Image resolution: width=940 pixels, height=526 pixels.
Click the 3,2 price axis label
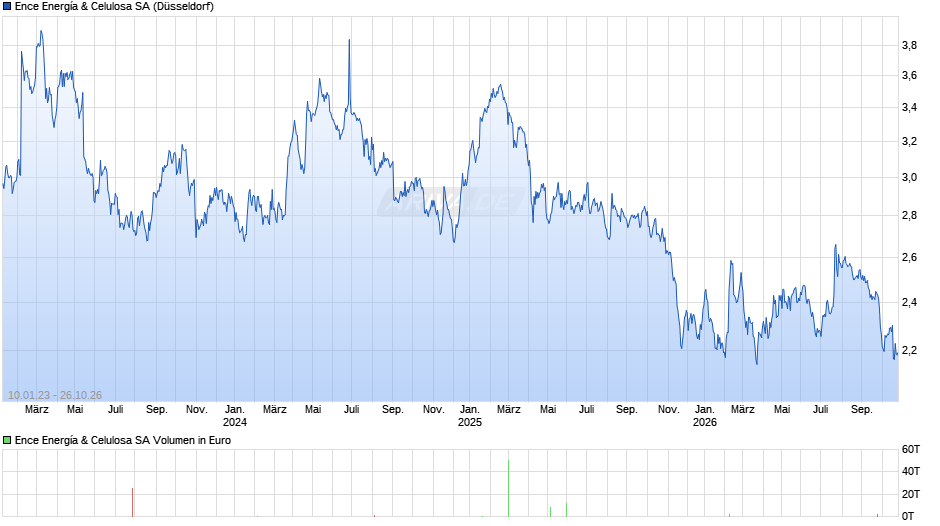click(909, 142)
